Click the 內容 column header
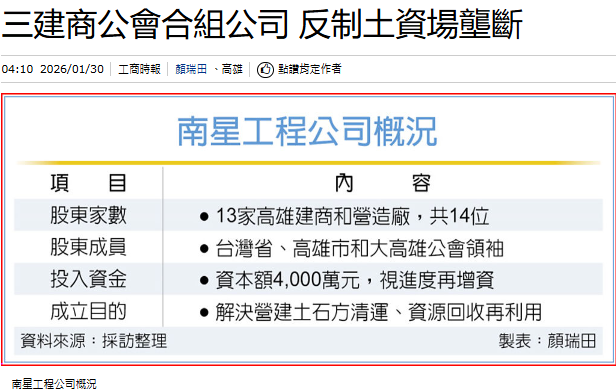Screen dimensions: 616x389 point(383,183)
